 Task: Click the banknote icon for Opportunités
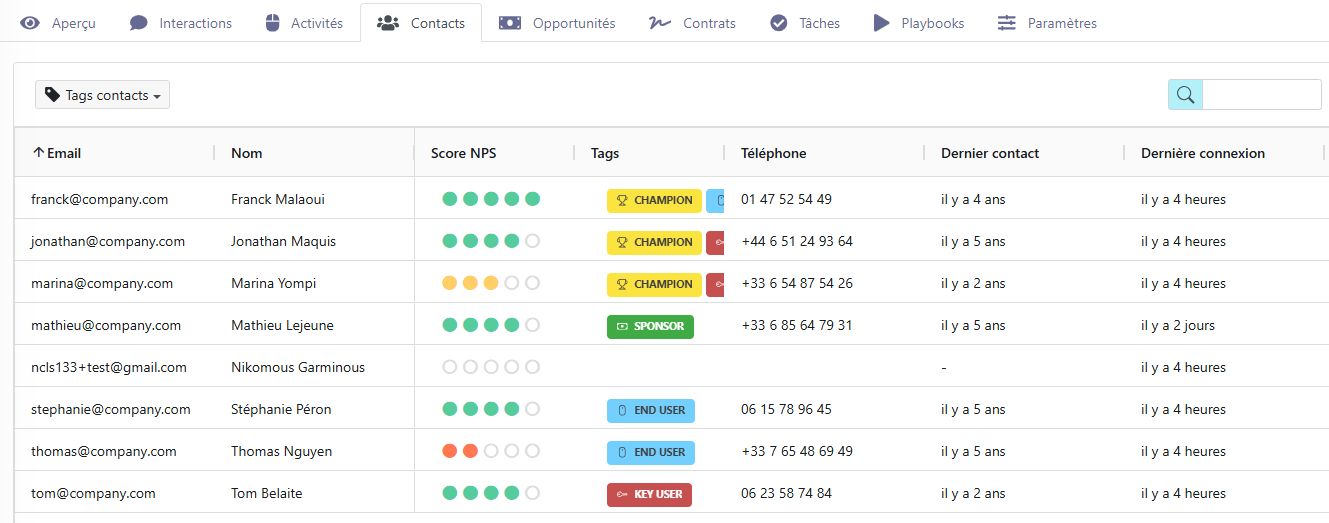coord(510,23)
